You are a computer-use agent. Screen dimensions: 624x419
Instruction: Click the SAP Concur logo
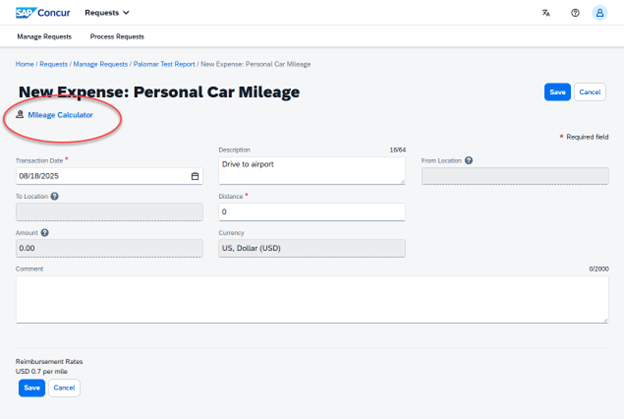[x=43, y=13]
